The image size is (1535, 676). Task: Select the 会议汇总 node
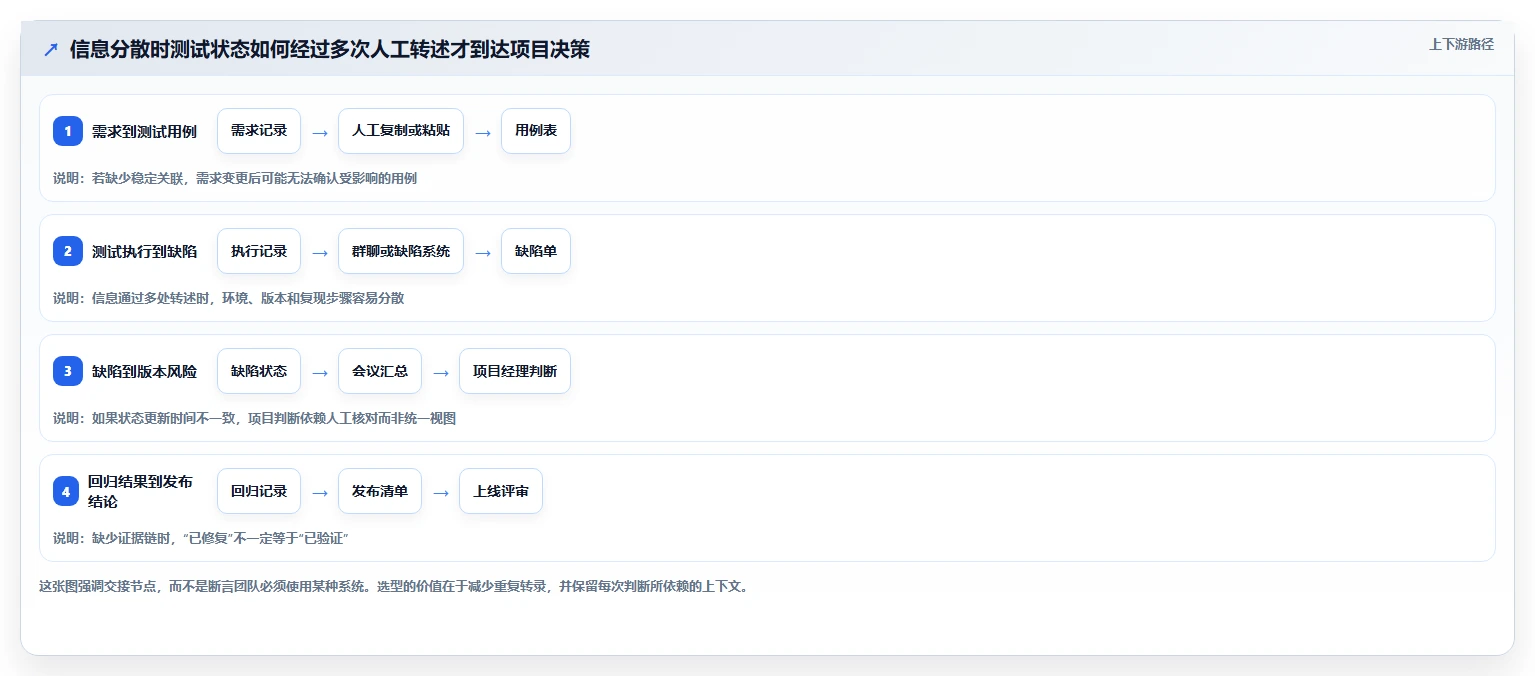(x=380, y=371)
